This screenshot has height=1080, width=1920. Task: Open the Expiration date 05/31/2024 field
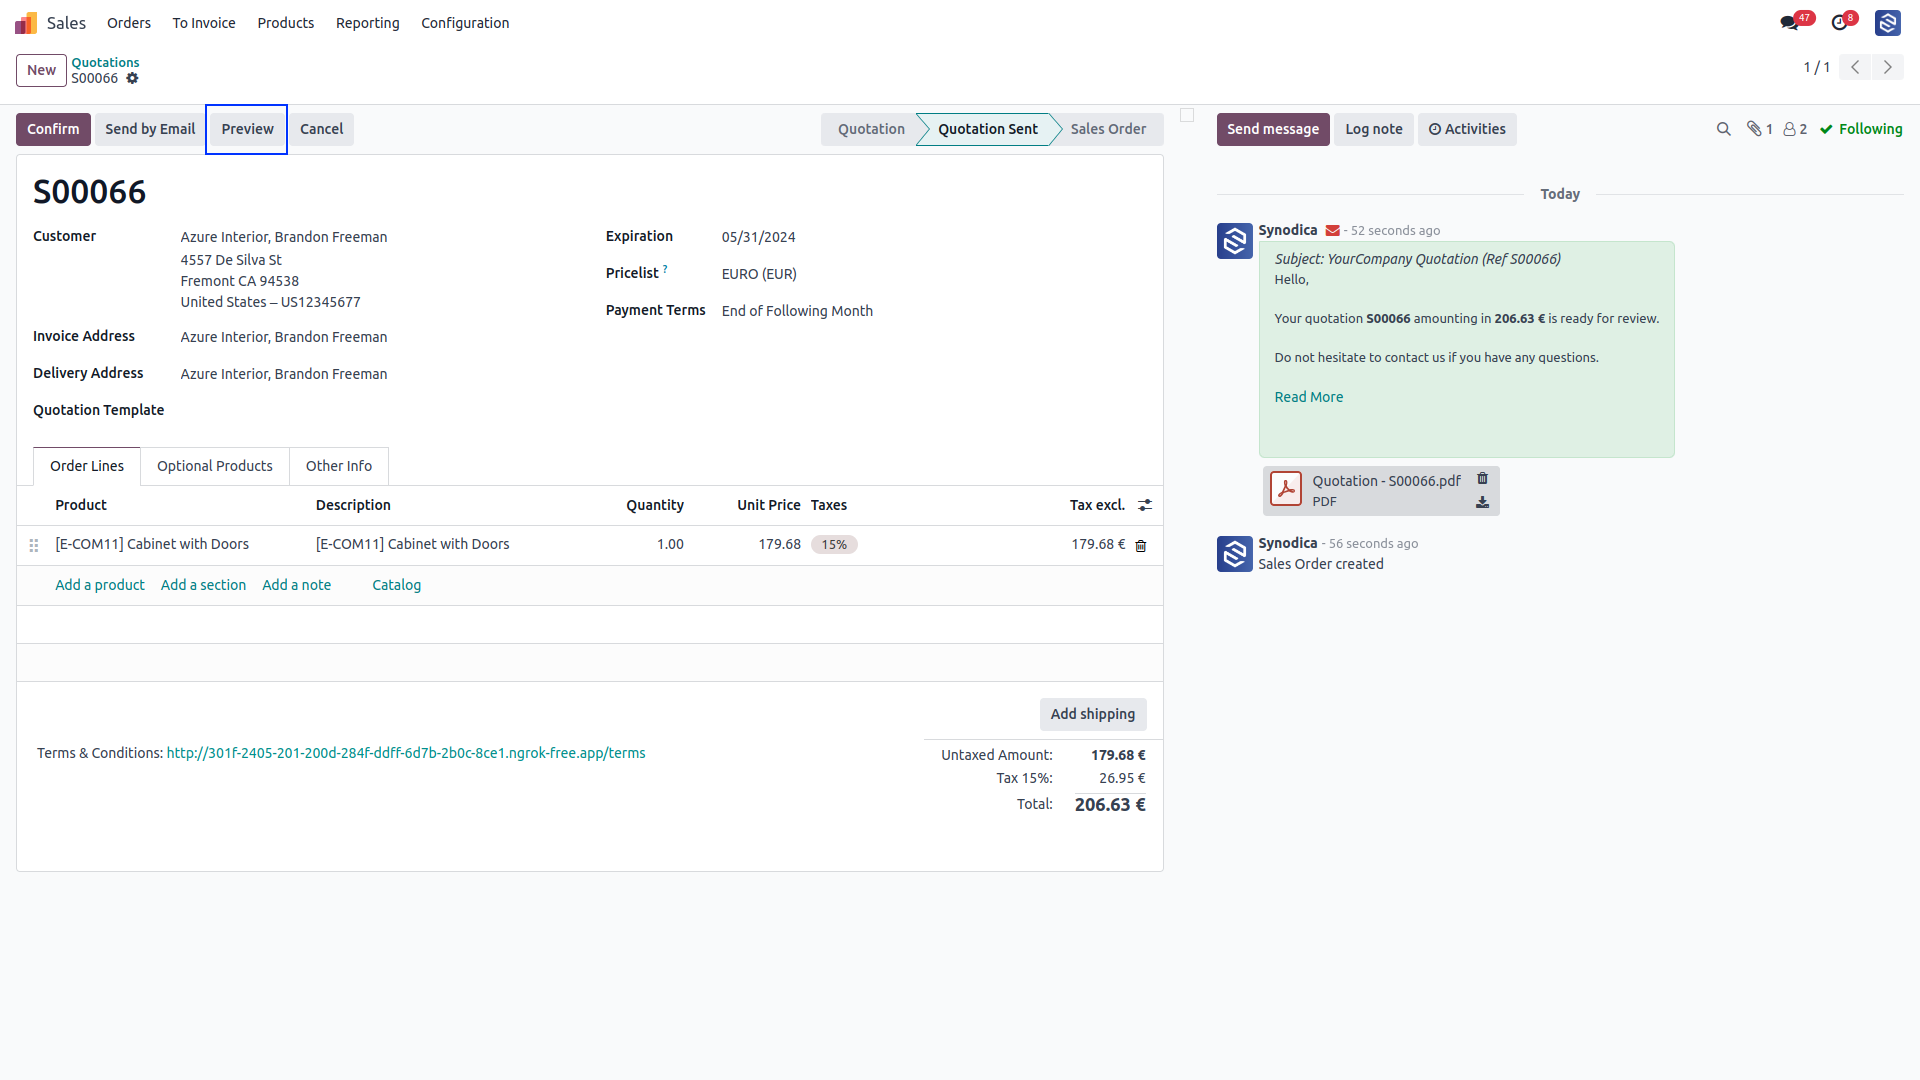758,237
